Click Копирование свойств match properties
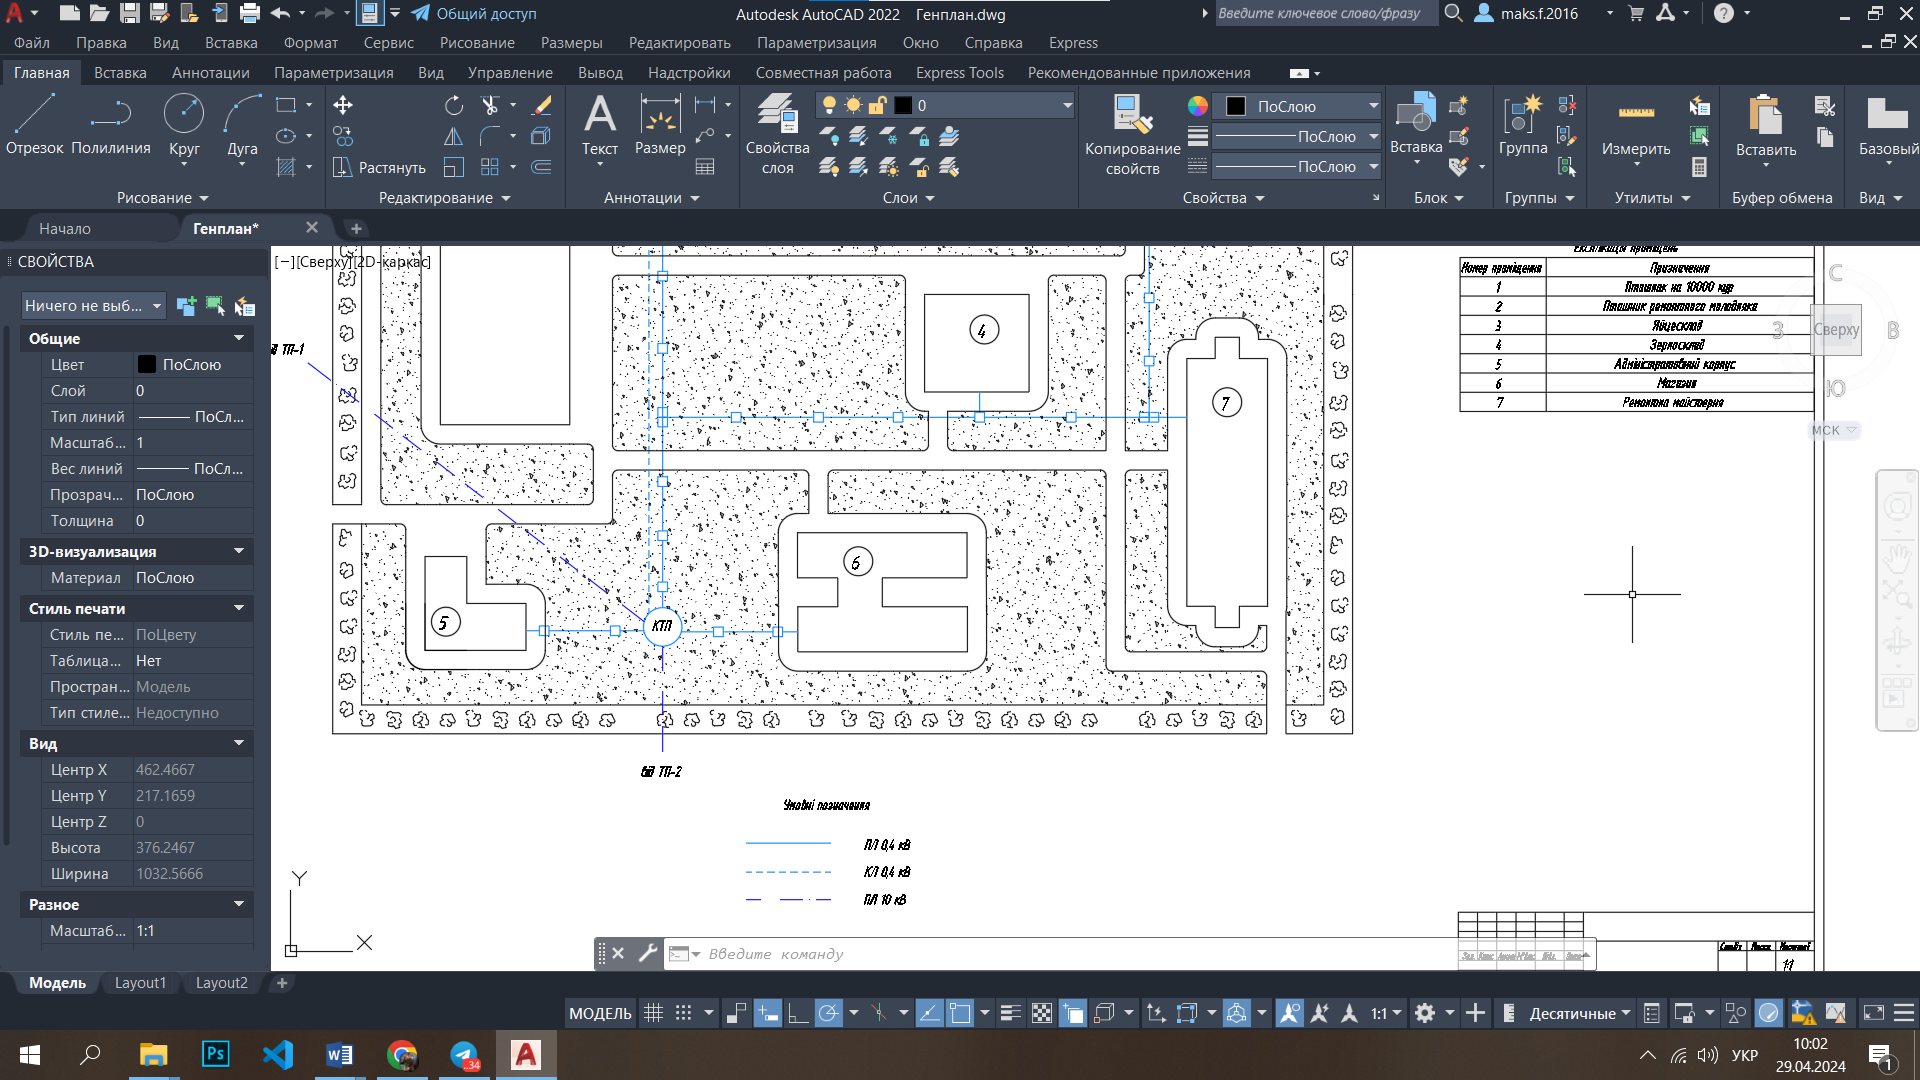The width and height of the screenshot is (1920, 1080). (x=1133, y=134)
